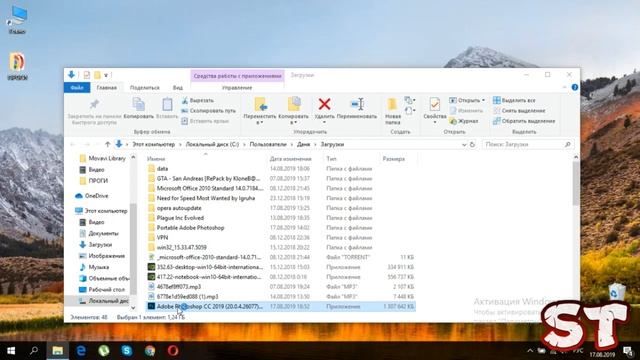This screenshot has height=360, width=640.
Task: Show hidden system tray icons chevron
Action: click(x=530, y=351)
